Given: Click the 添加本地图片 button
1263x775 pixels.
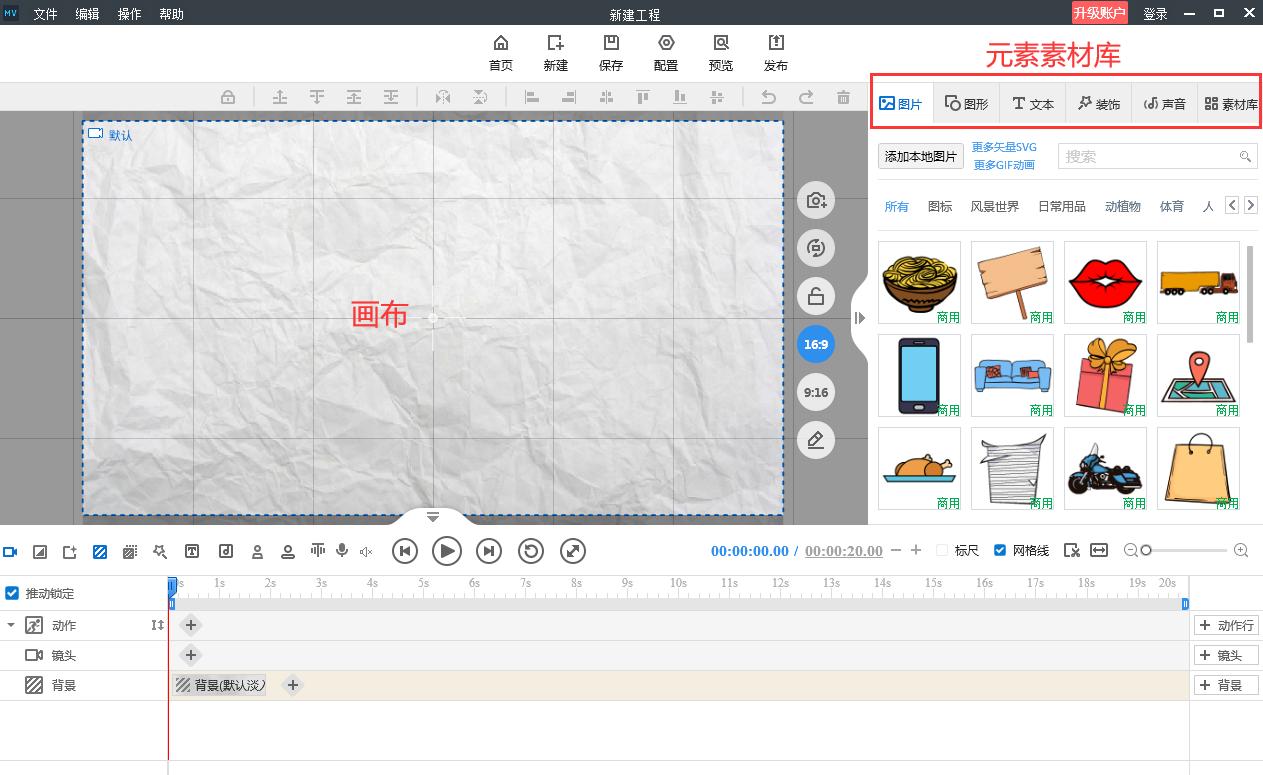Looking at the screenshot, I should tap(920, 156).
